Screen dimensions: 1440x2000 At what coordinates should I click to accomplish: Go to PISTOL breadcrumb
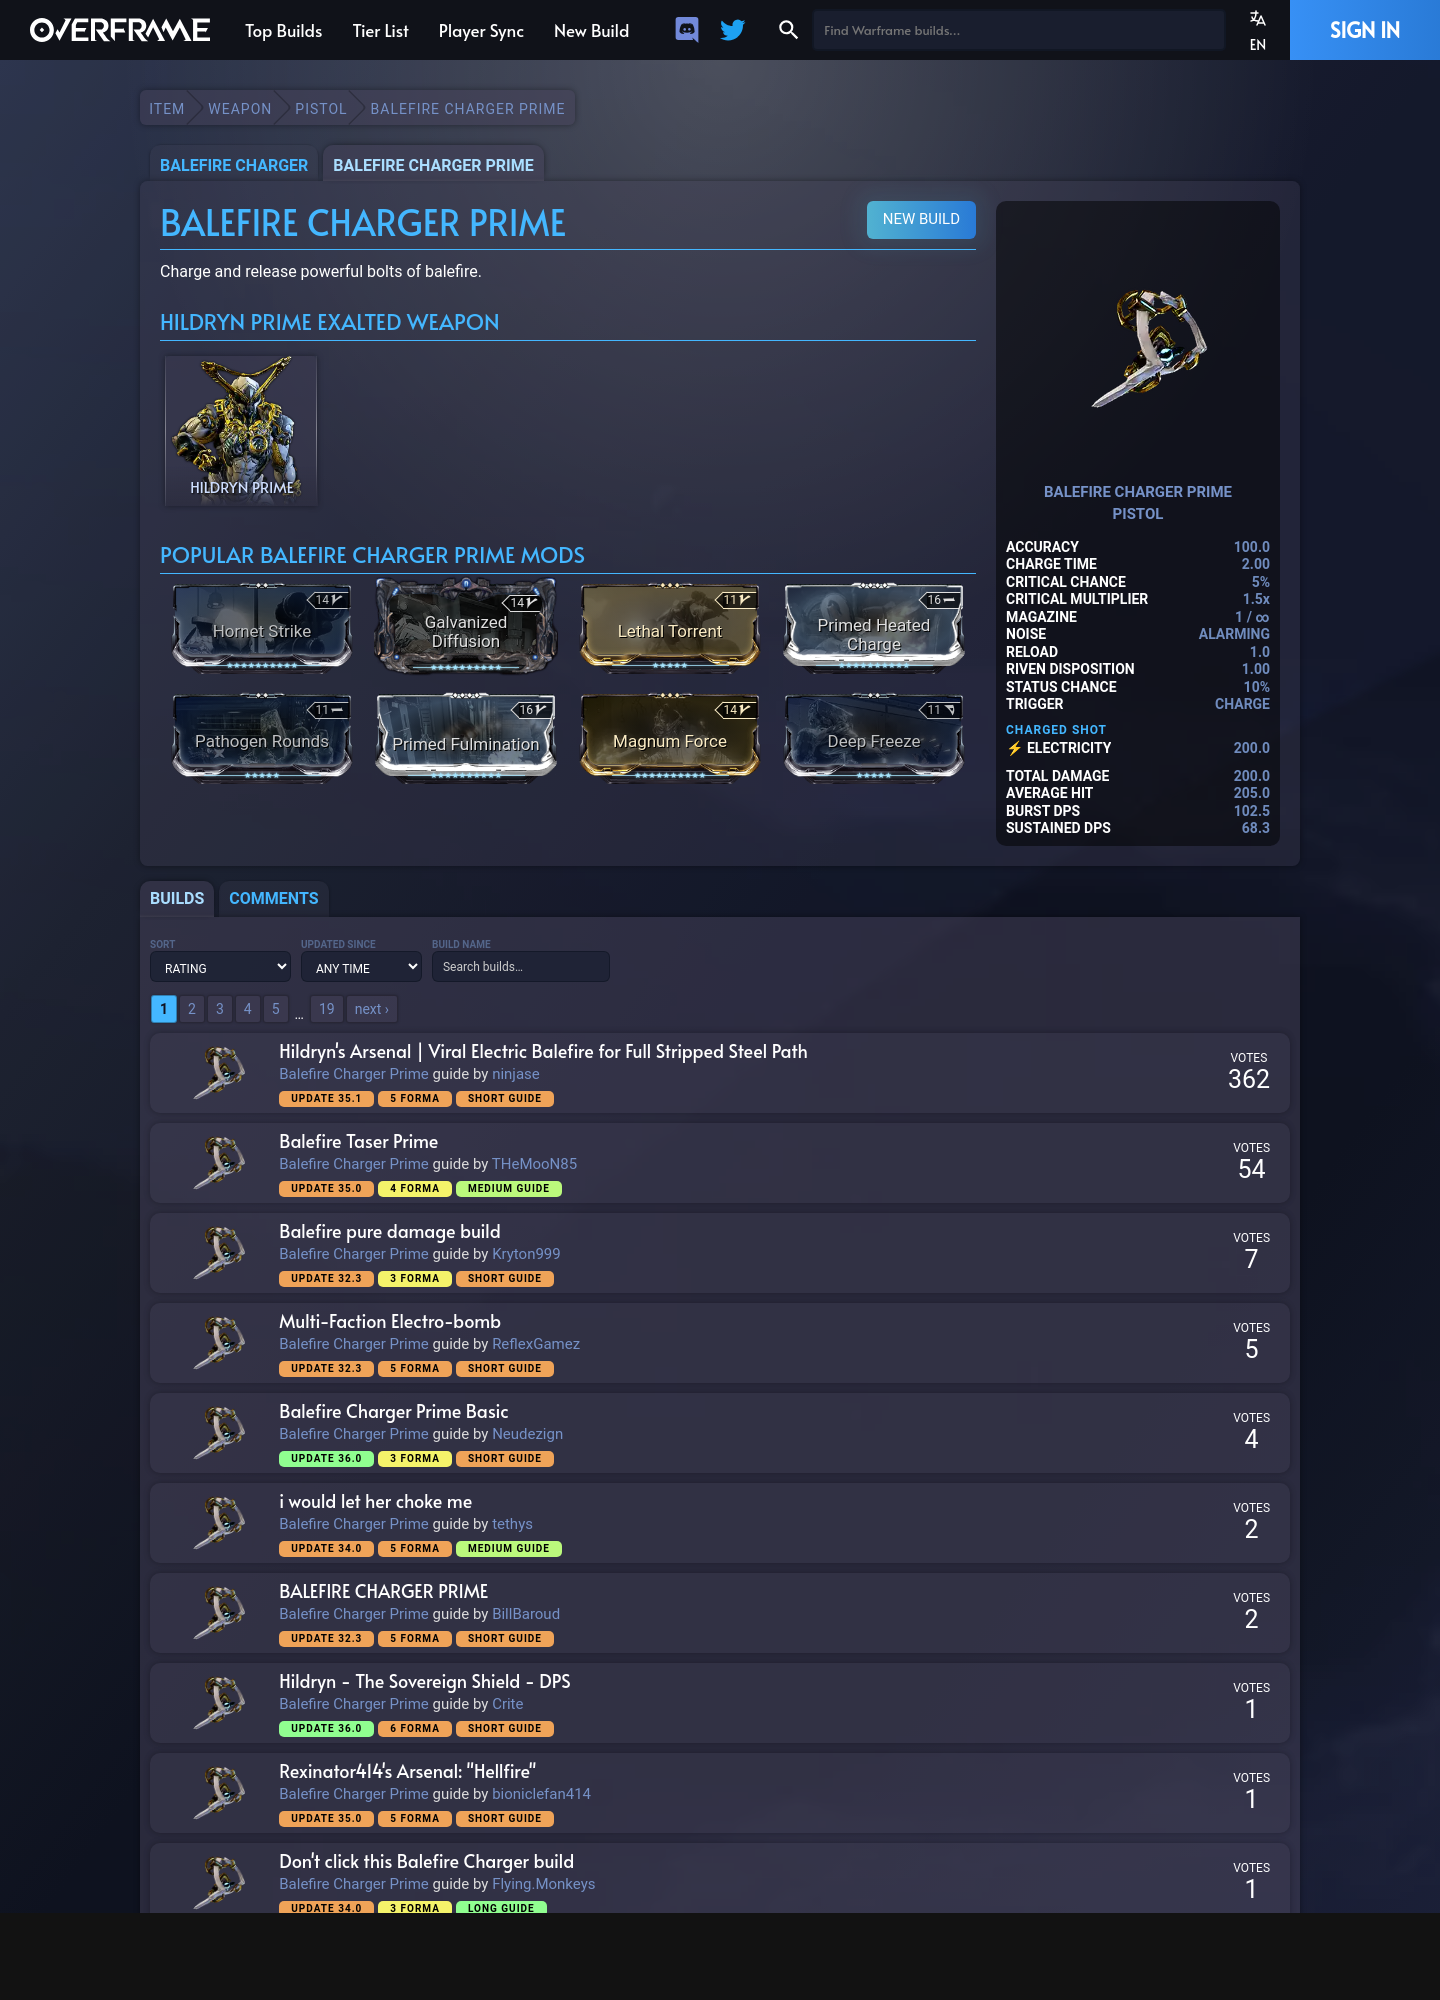click(321, 108)
